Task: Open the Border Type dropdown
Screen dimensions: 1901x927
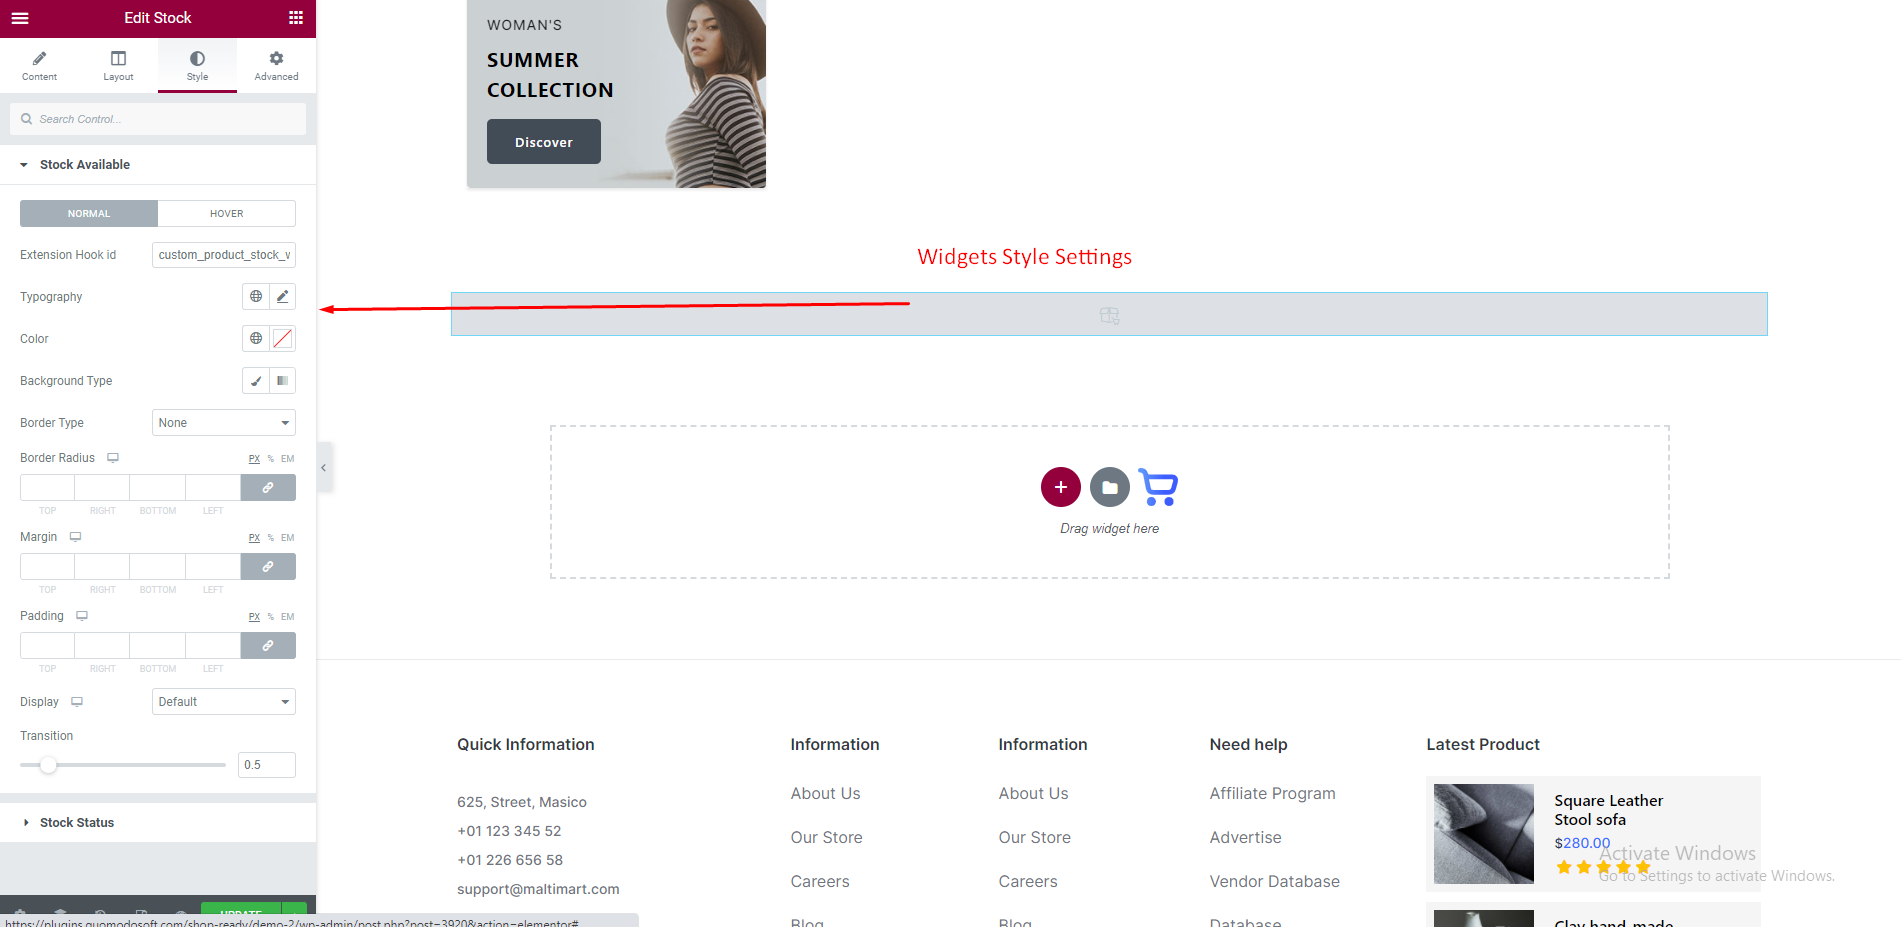Action: [x=223, y=423]
